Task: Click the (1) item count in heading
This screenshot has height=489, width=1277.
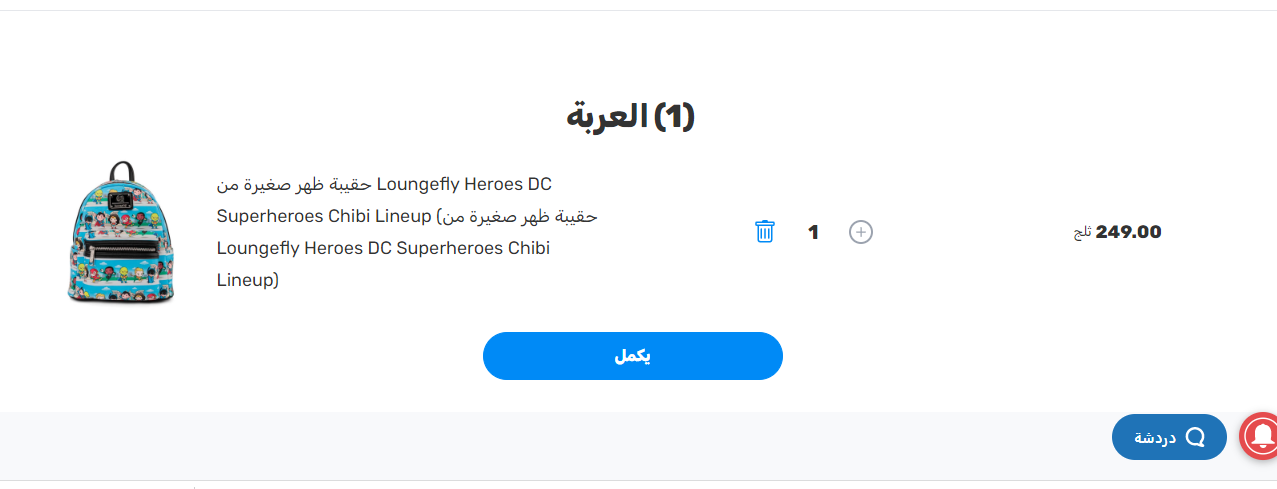Action: pyautogui.click(x=673, y=117)
